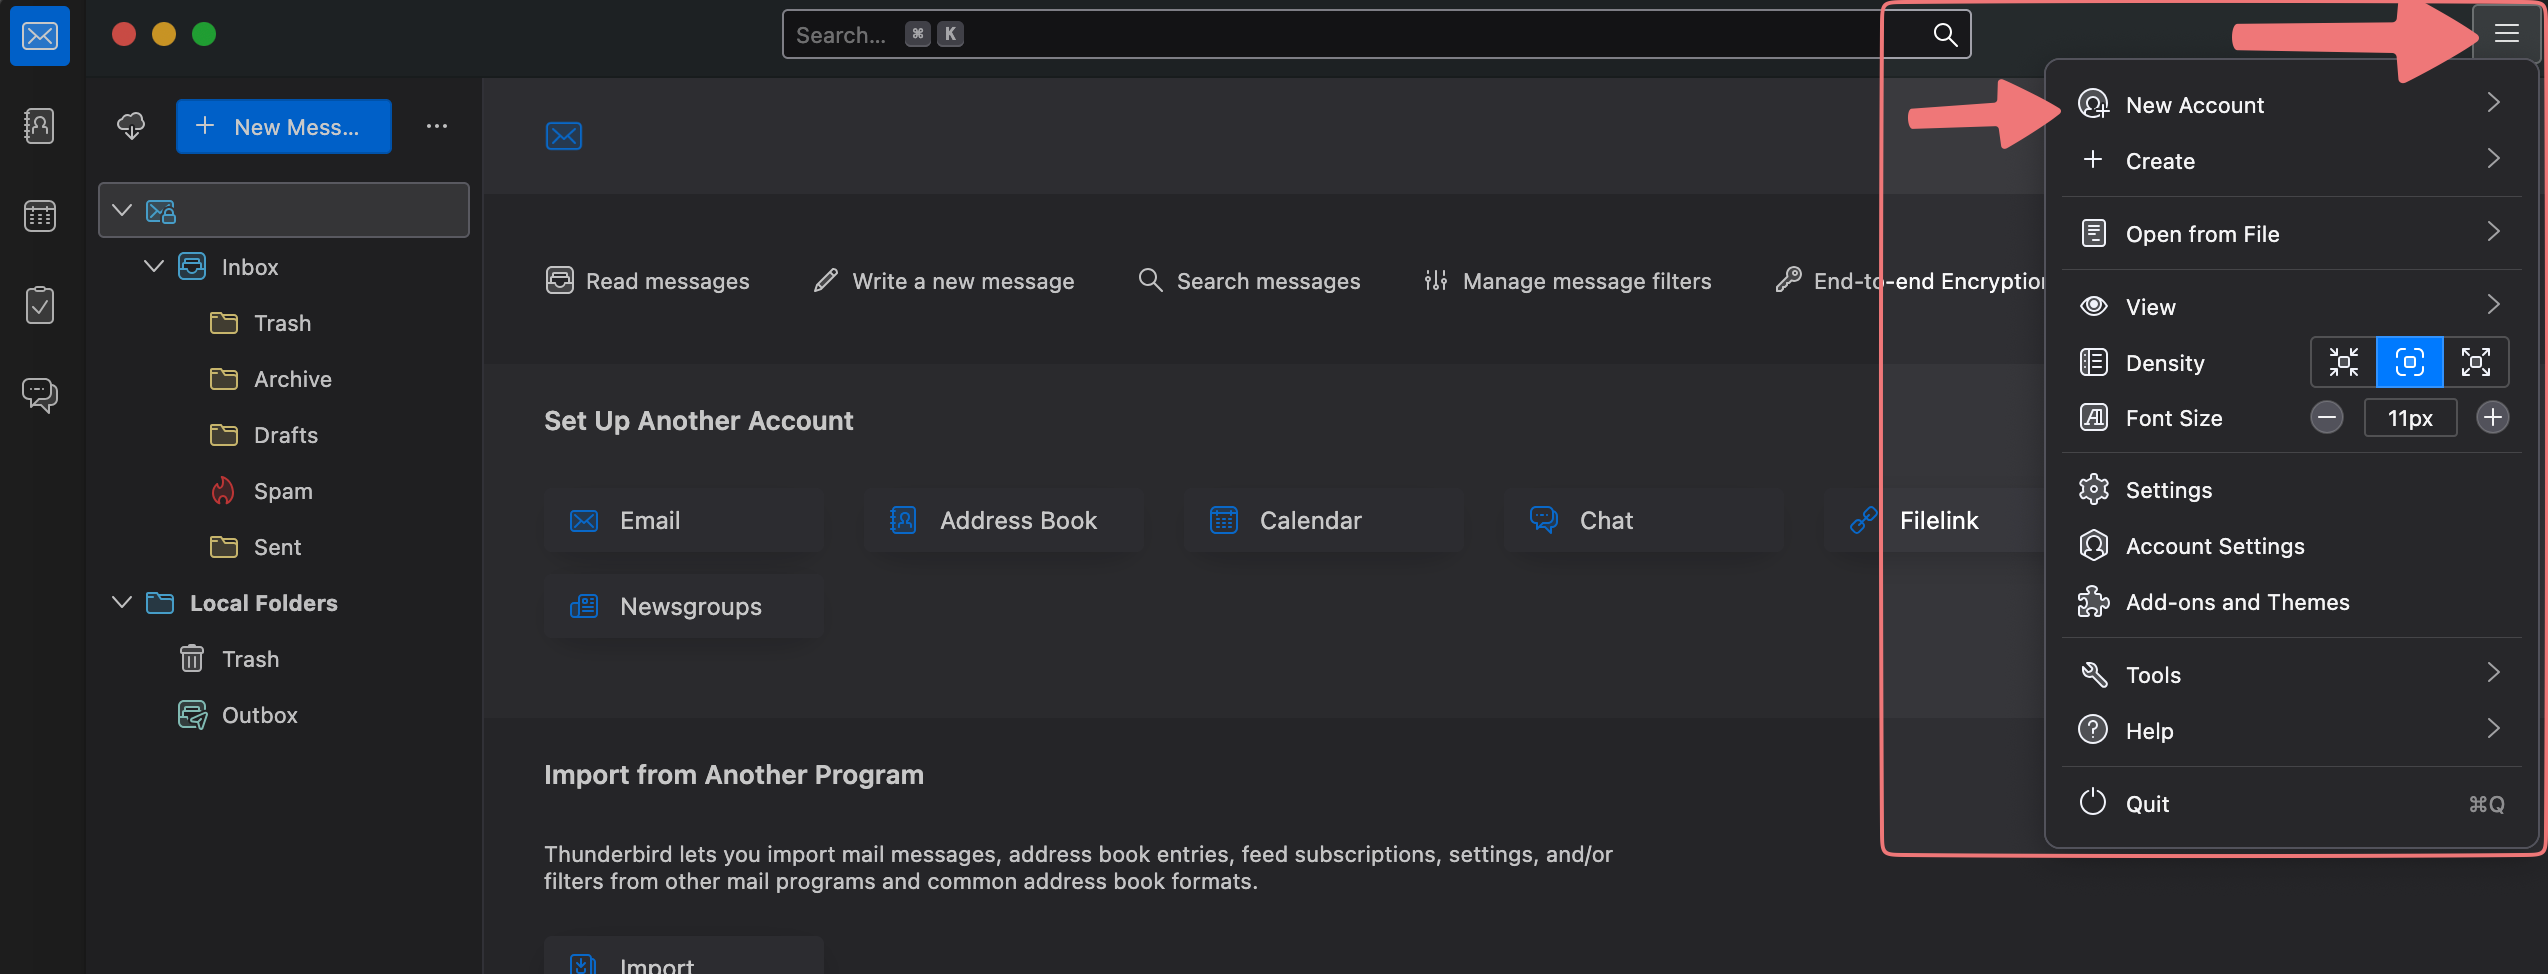Click the Outbox folder icon
Screen dimensions: 2548x974
(192, 715)
